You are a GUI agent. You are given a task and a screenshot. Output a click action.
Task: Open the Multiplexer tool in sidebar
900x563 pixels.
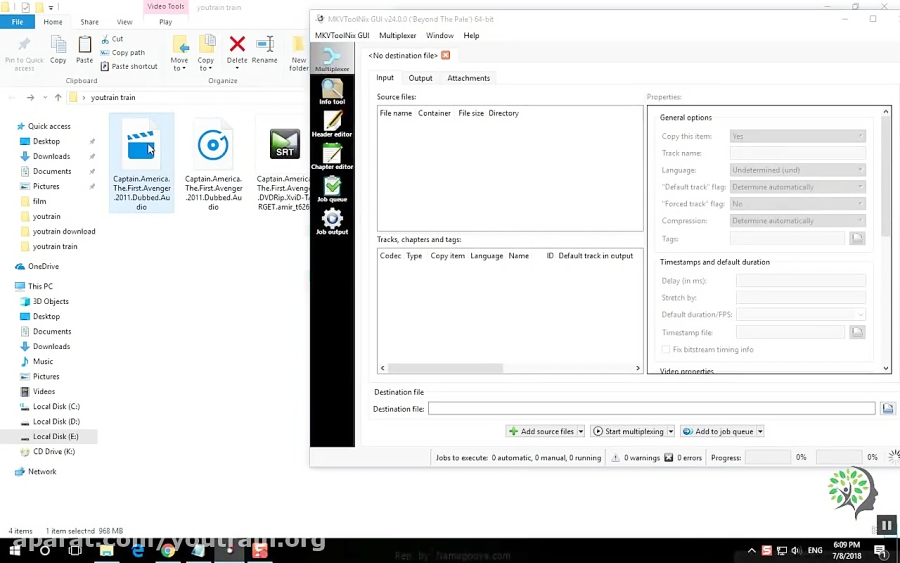(x=332, y=59)
